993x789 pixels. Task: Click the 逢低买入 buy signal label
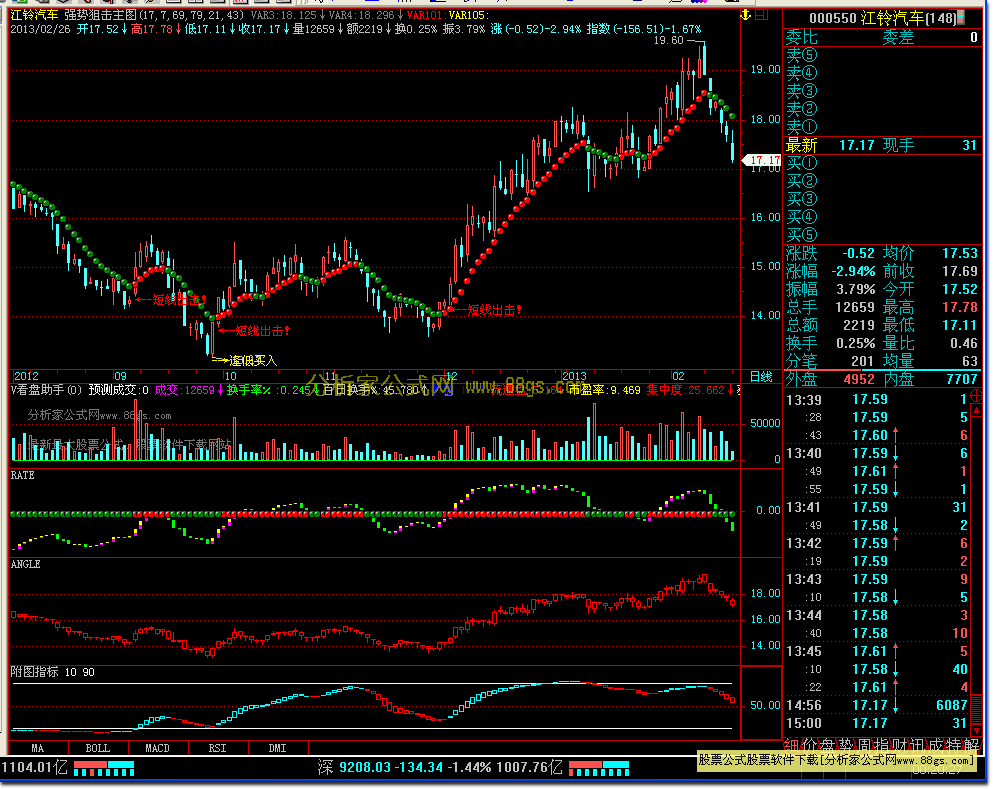tap(253, 360)
